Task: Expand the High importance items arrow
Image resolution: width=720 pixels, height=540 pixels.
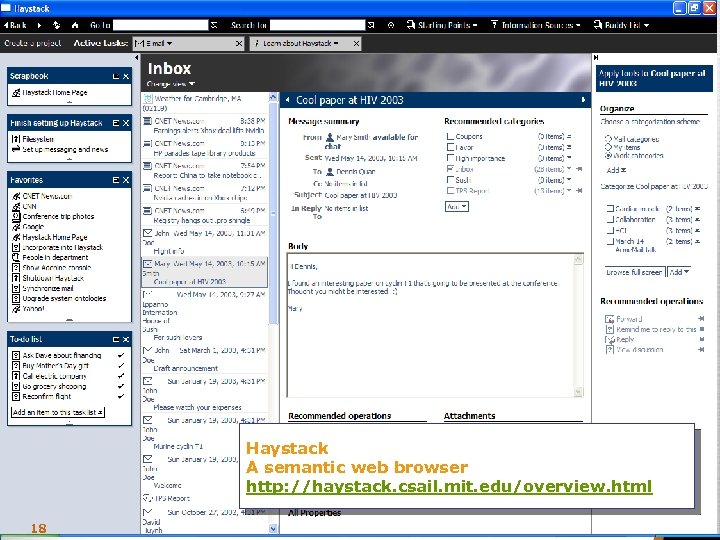Action: coord(569,158)
